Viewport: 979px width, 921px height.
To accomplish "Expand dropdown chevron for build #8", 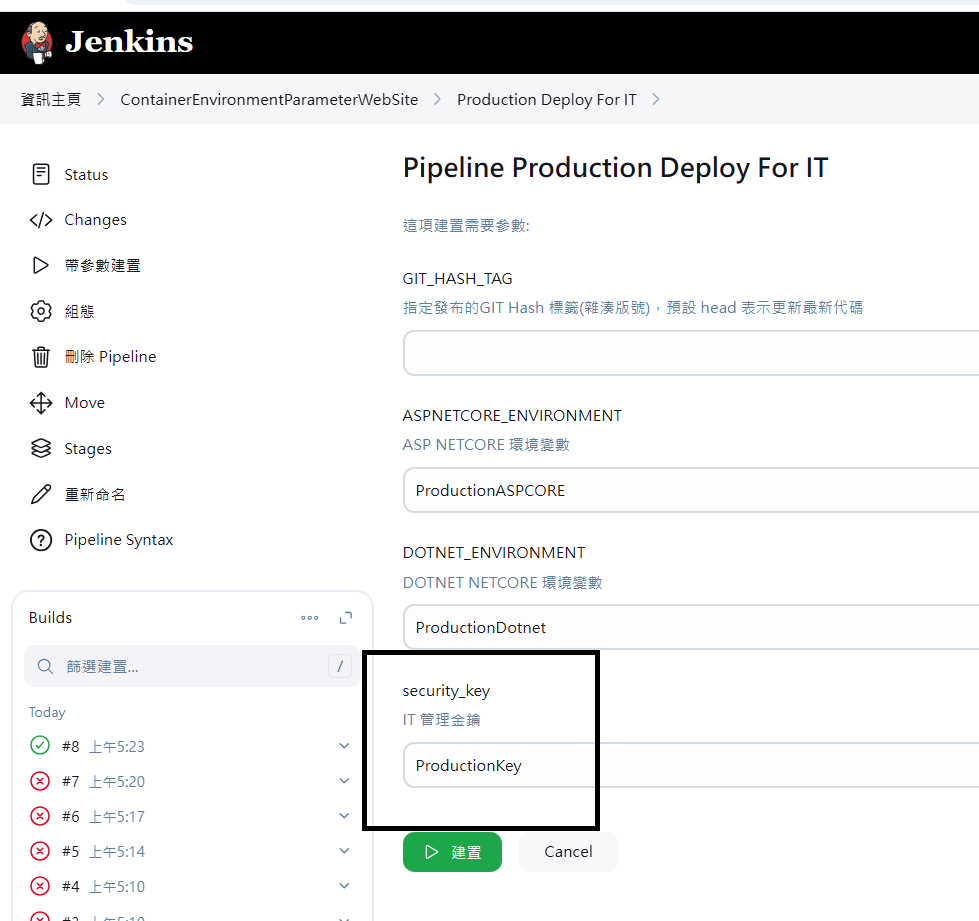I will (344, 746).
